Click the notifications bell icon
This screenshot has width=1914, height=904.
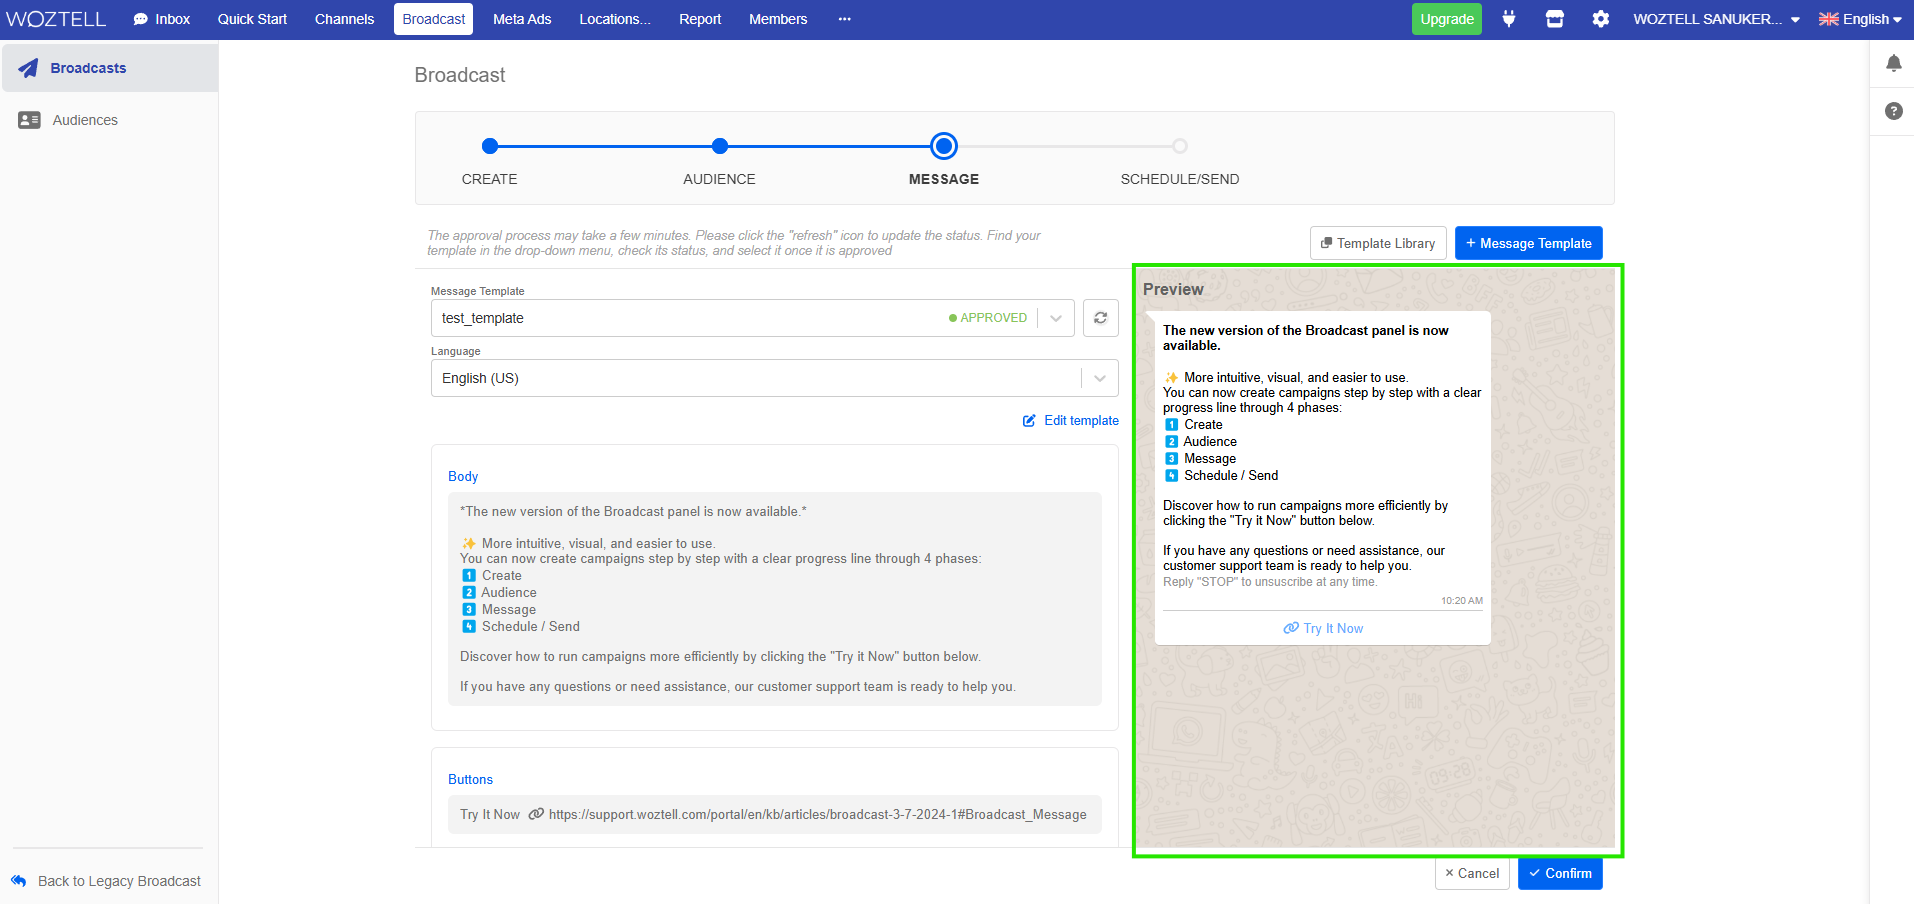[x=1894, y=63]
